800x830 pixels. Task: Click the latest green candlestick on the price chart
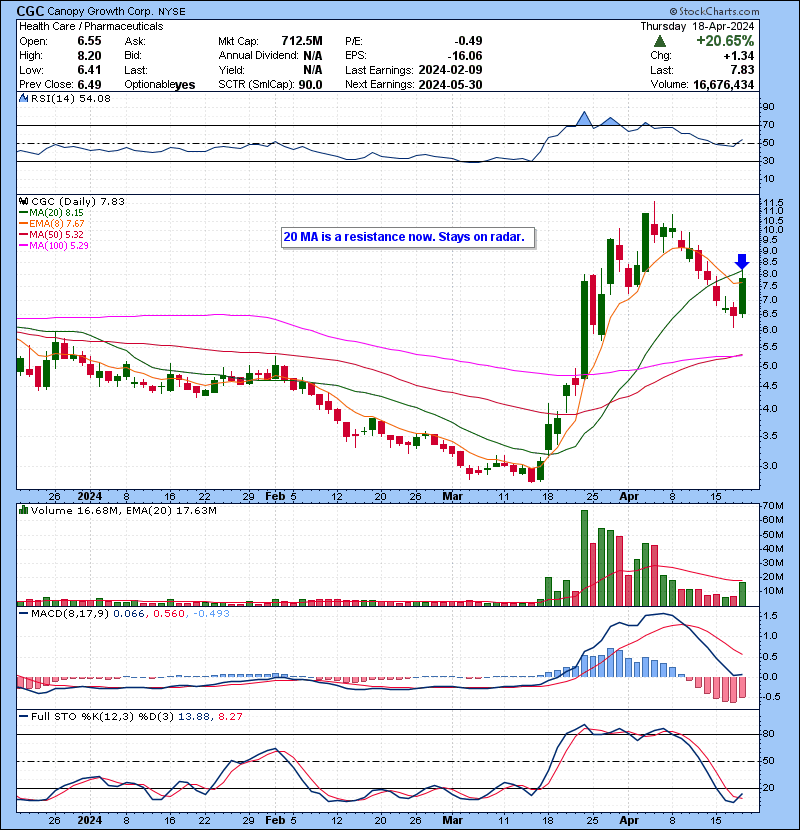pos(743,297)
